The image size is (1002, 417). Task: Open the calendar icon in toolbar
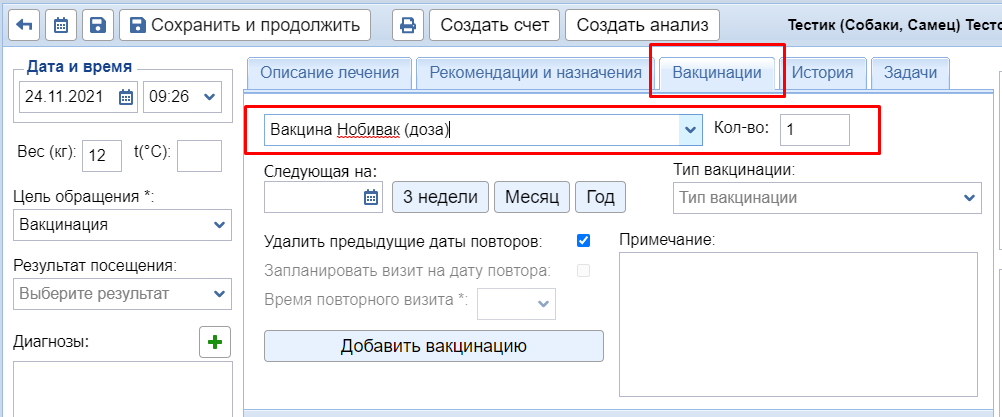coord(61,25)
